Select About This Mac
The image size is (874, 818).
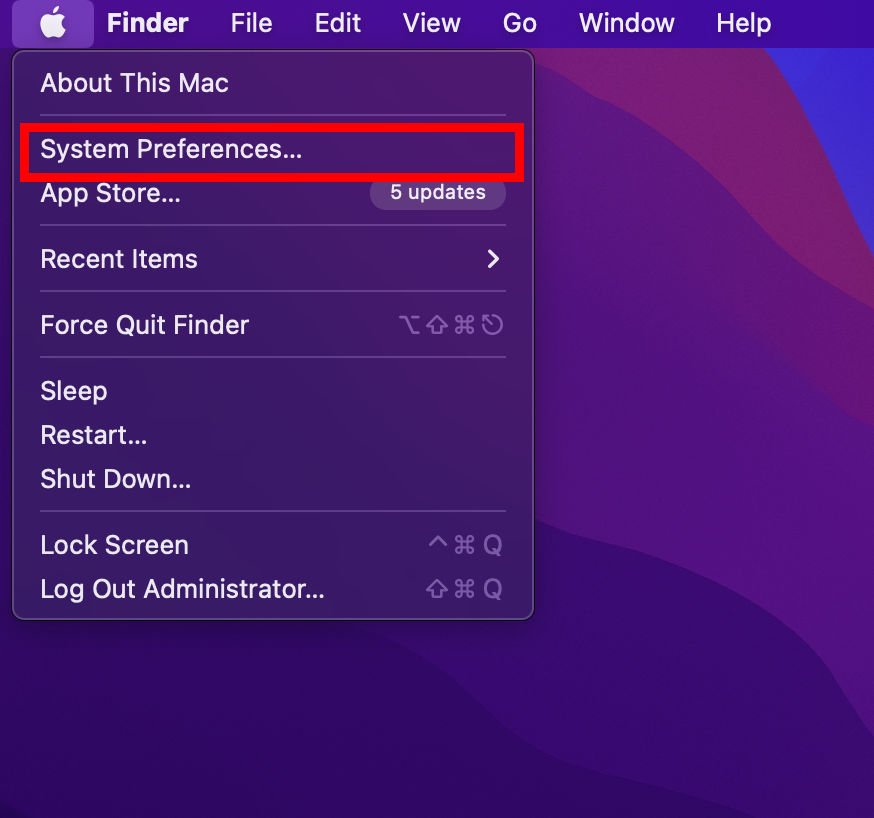tap(273, 83)
